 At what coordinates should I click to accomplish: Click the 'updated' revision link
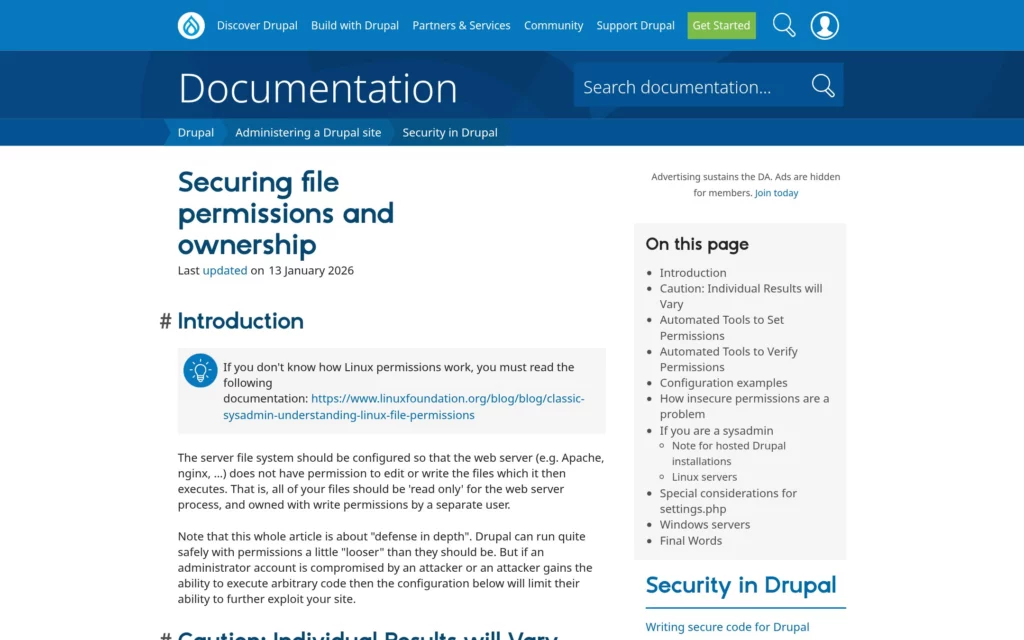[225, 270]
